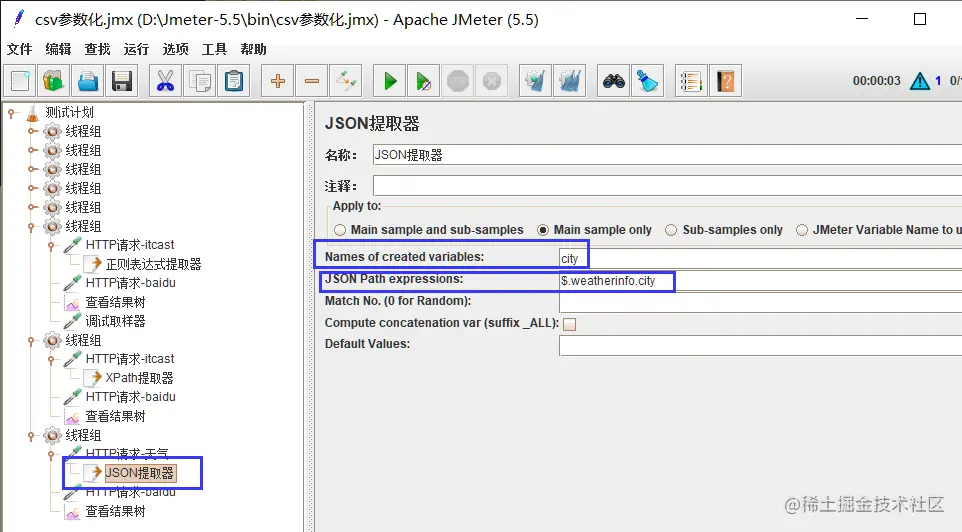Click the New test plan toolbar icon
The width and height of the screenshot is (962, 532).
coord(20,81)
